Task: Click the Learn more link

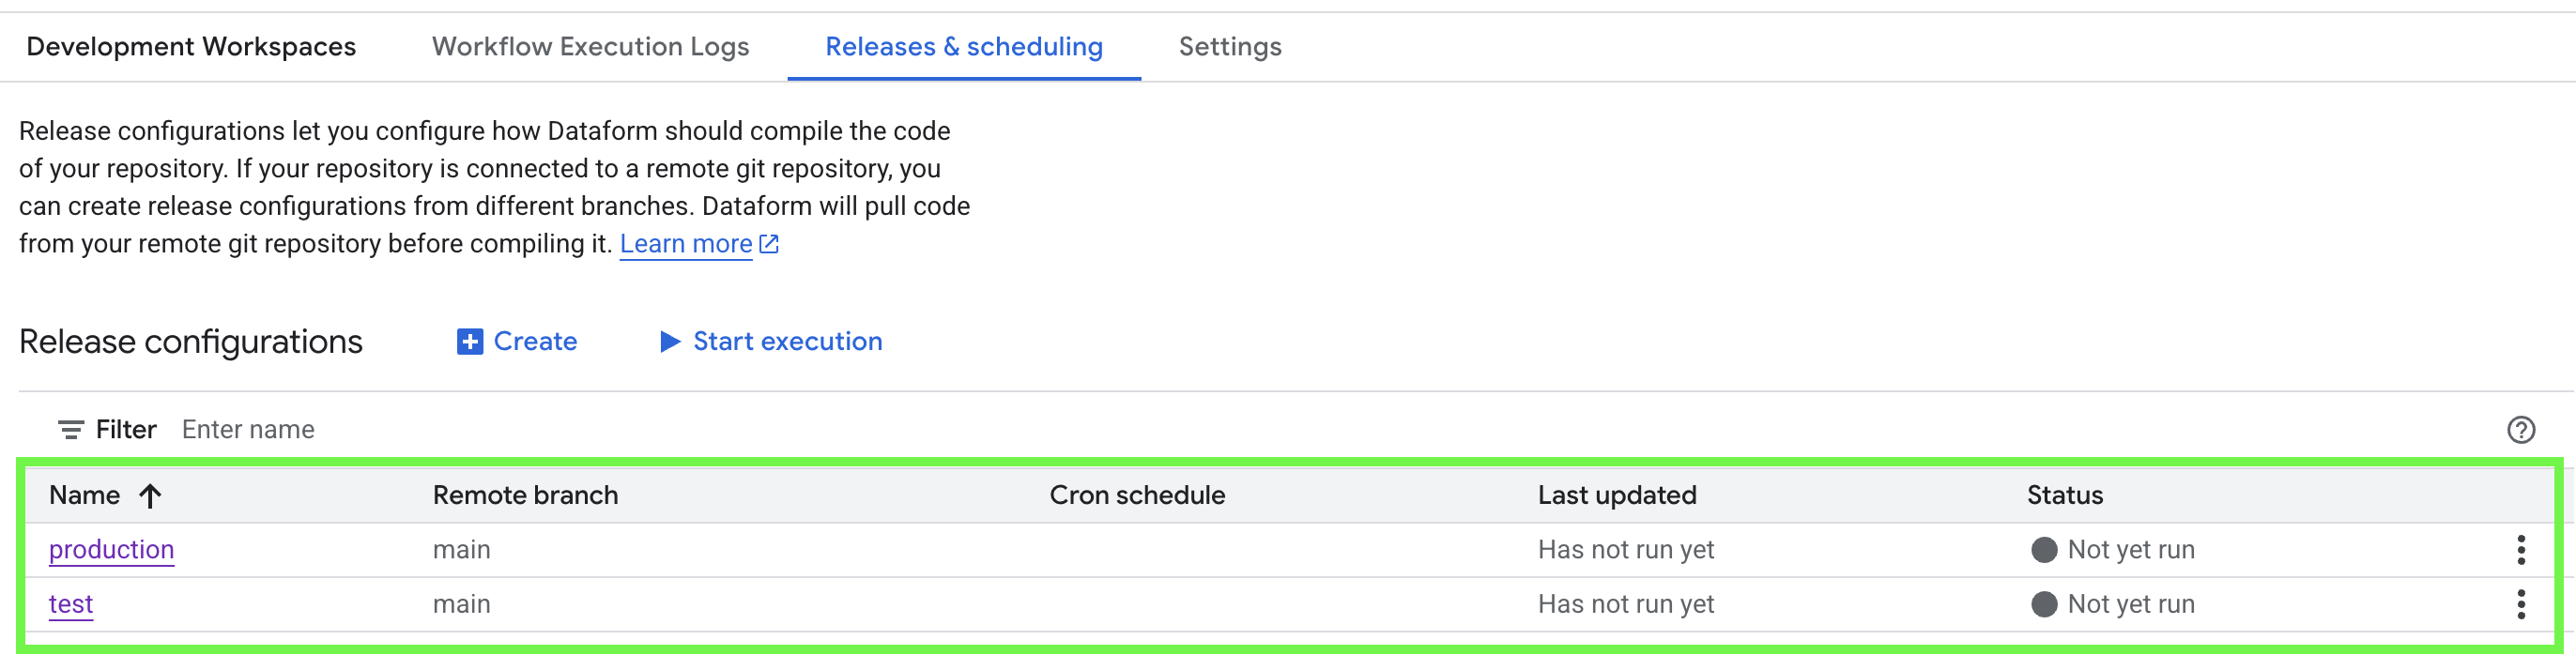Action: click(x=686, y=243)
